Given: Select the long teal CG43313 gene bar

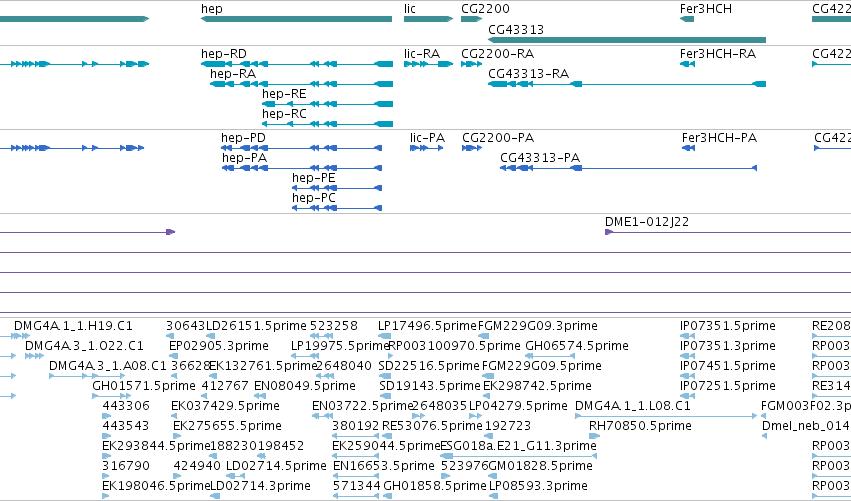Looking at the screenshot, I should [627, 40].
